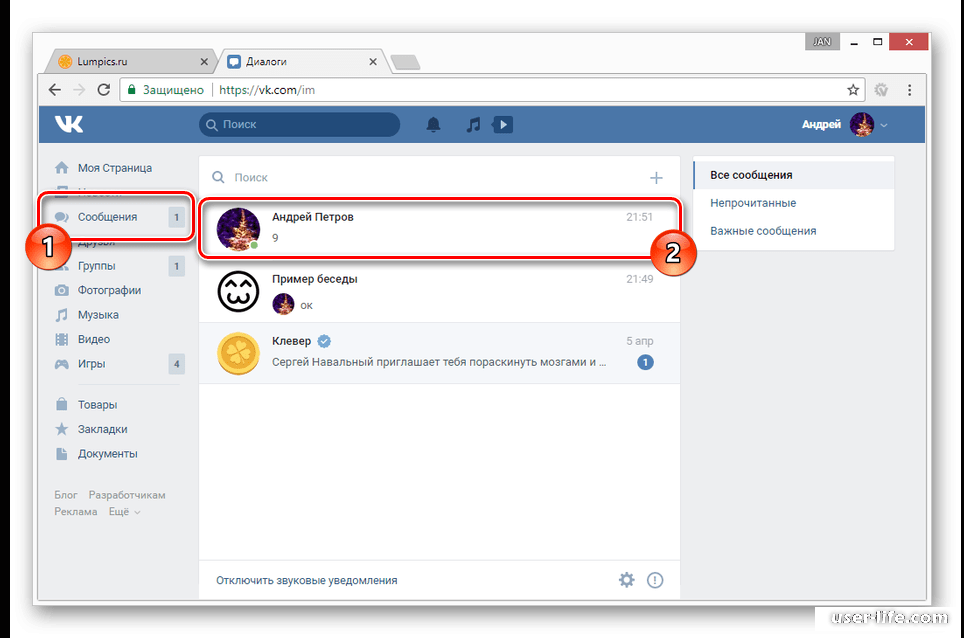This screenshot has width=964, height=638.
Task: Click the Группы counter badge
Action: (176, 266)
